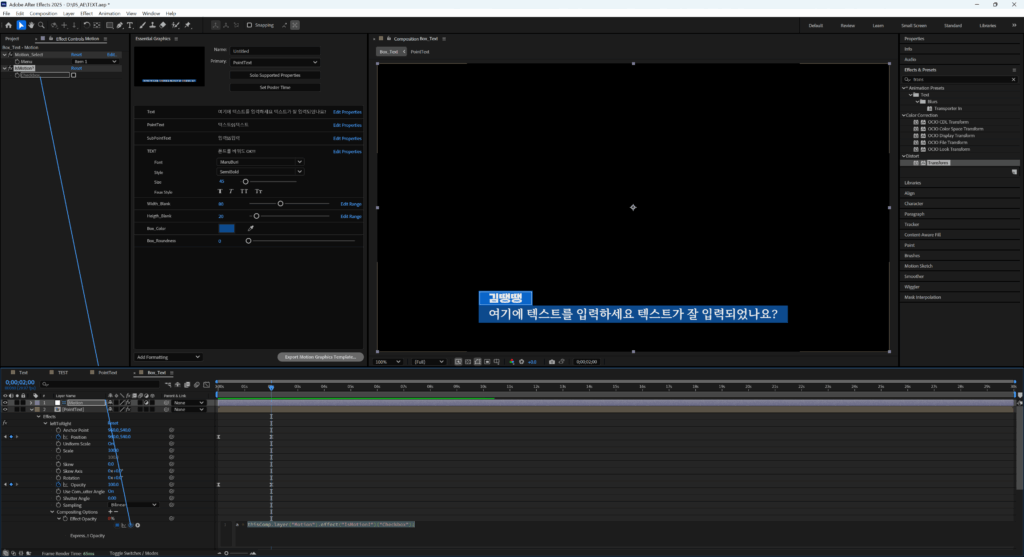The width and height of the screenshot is (1024, 557).
Task: Select the Rotation tool
Action: (86, 25)
